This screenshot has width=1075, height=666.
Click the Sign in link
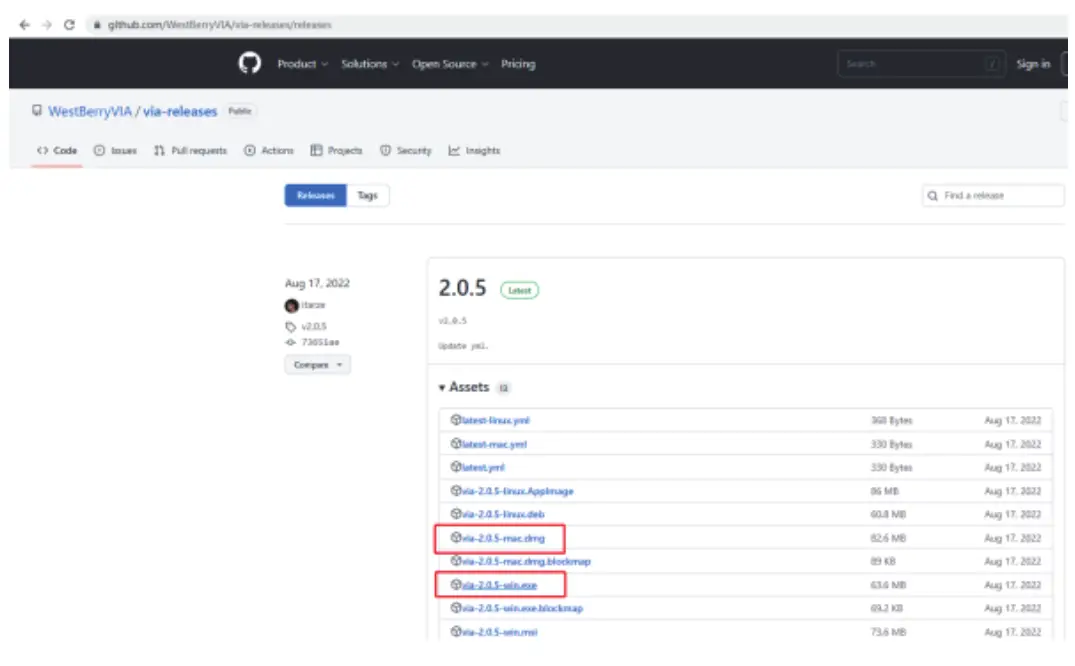point(1032,64)
